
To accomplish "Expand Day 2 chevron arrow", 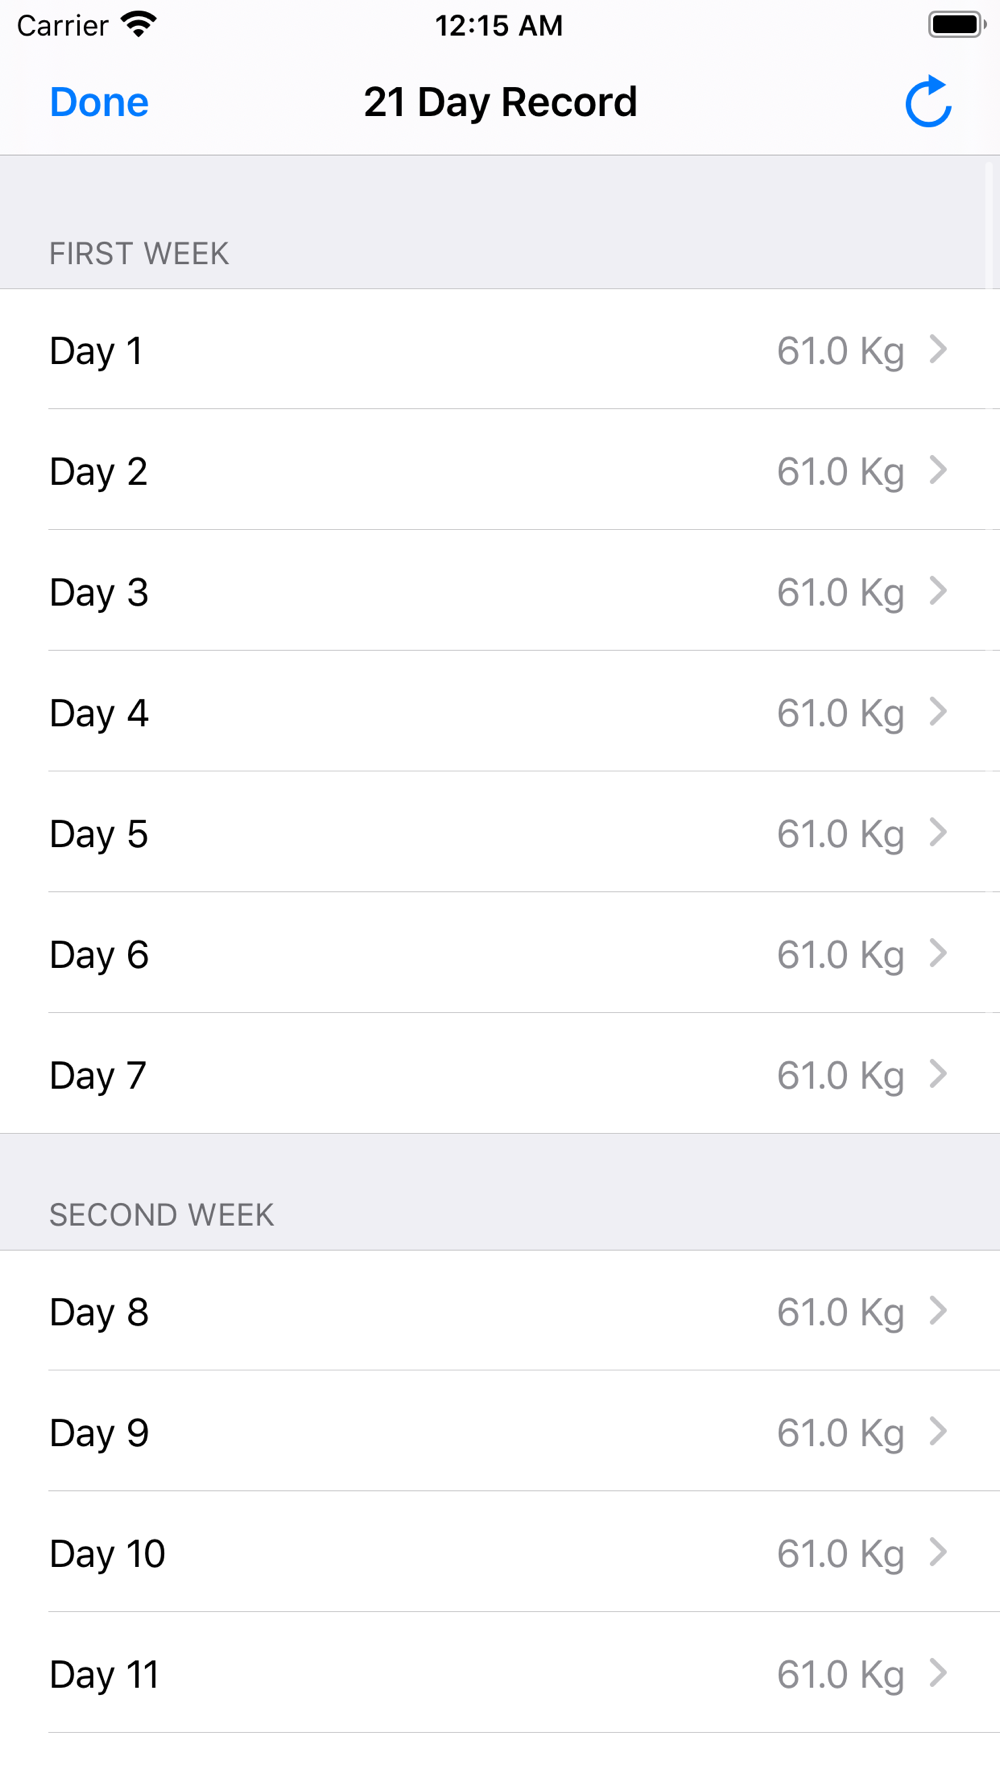I will click(938, 470).
